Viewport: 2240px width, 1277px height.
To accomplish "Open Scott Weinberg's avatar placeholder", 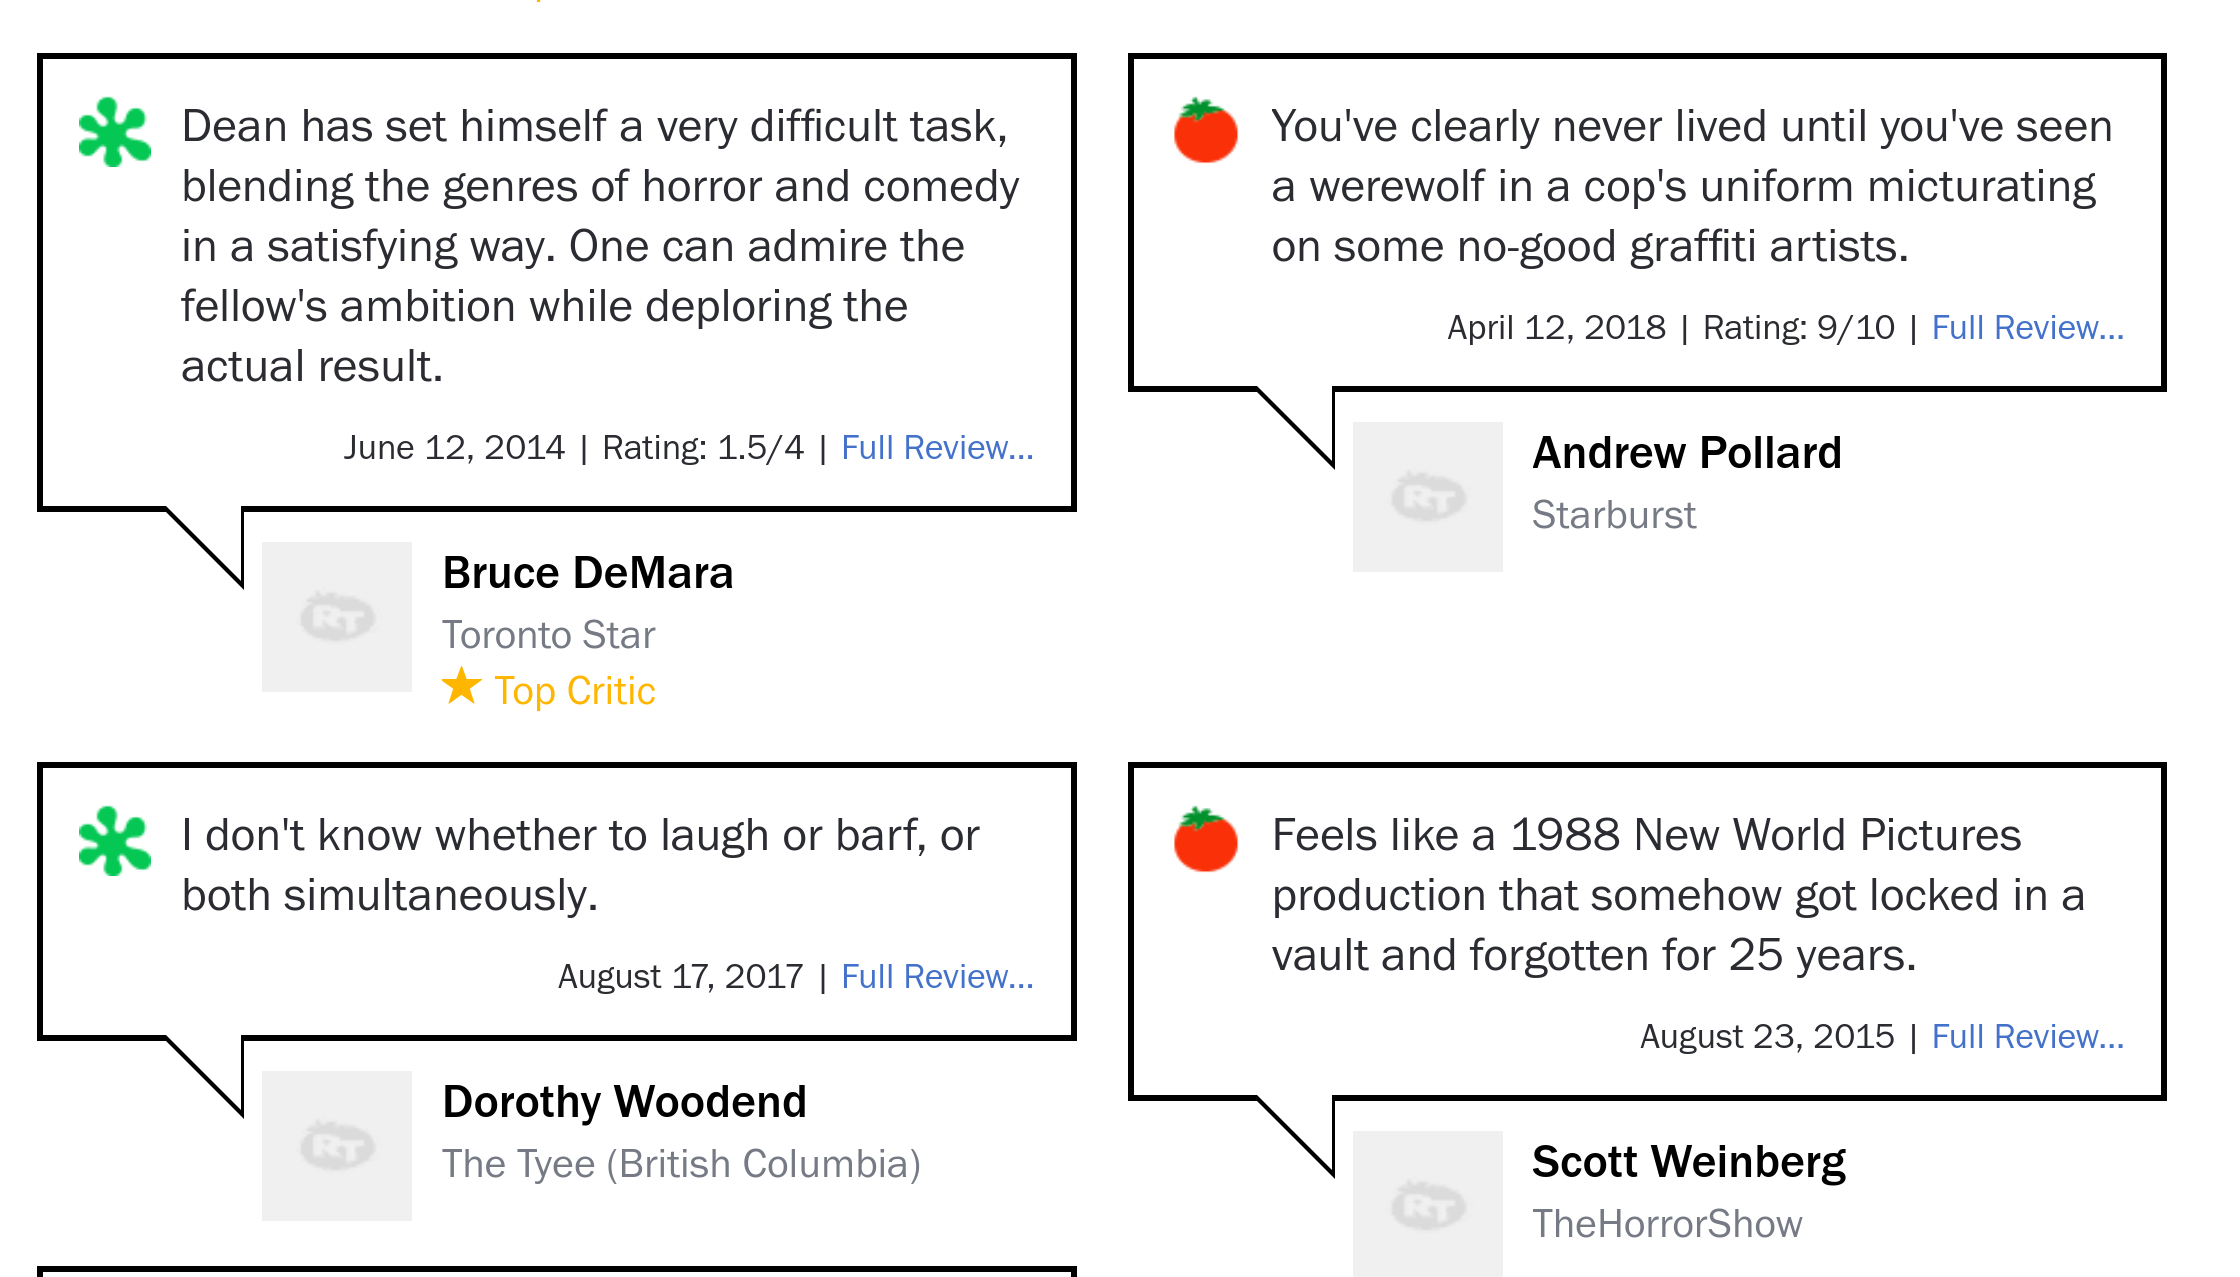I will 1427,1204.
